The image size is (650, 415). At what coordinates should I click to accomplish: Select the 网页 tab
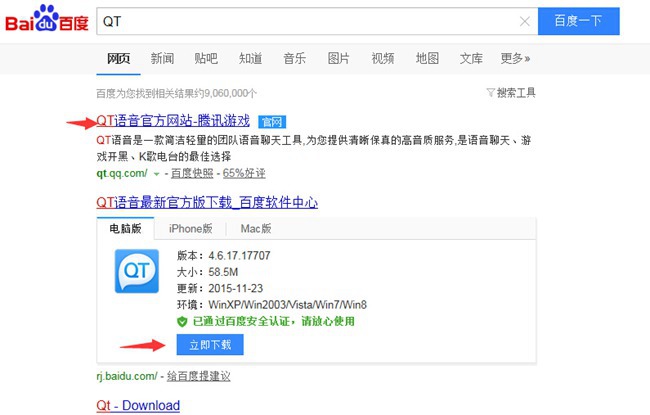coord(119,58)
